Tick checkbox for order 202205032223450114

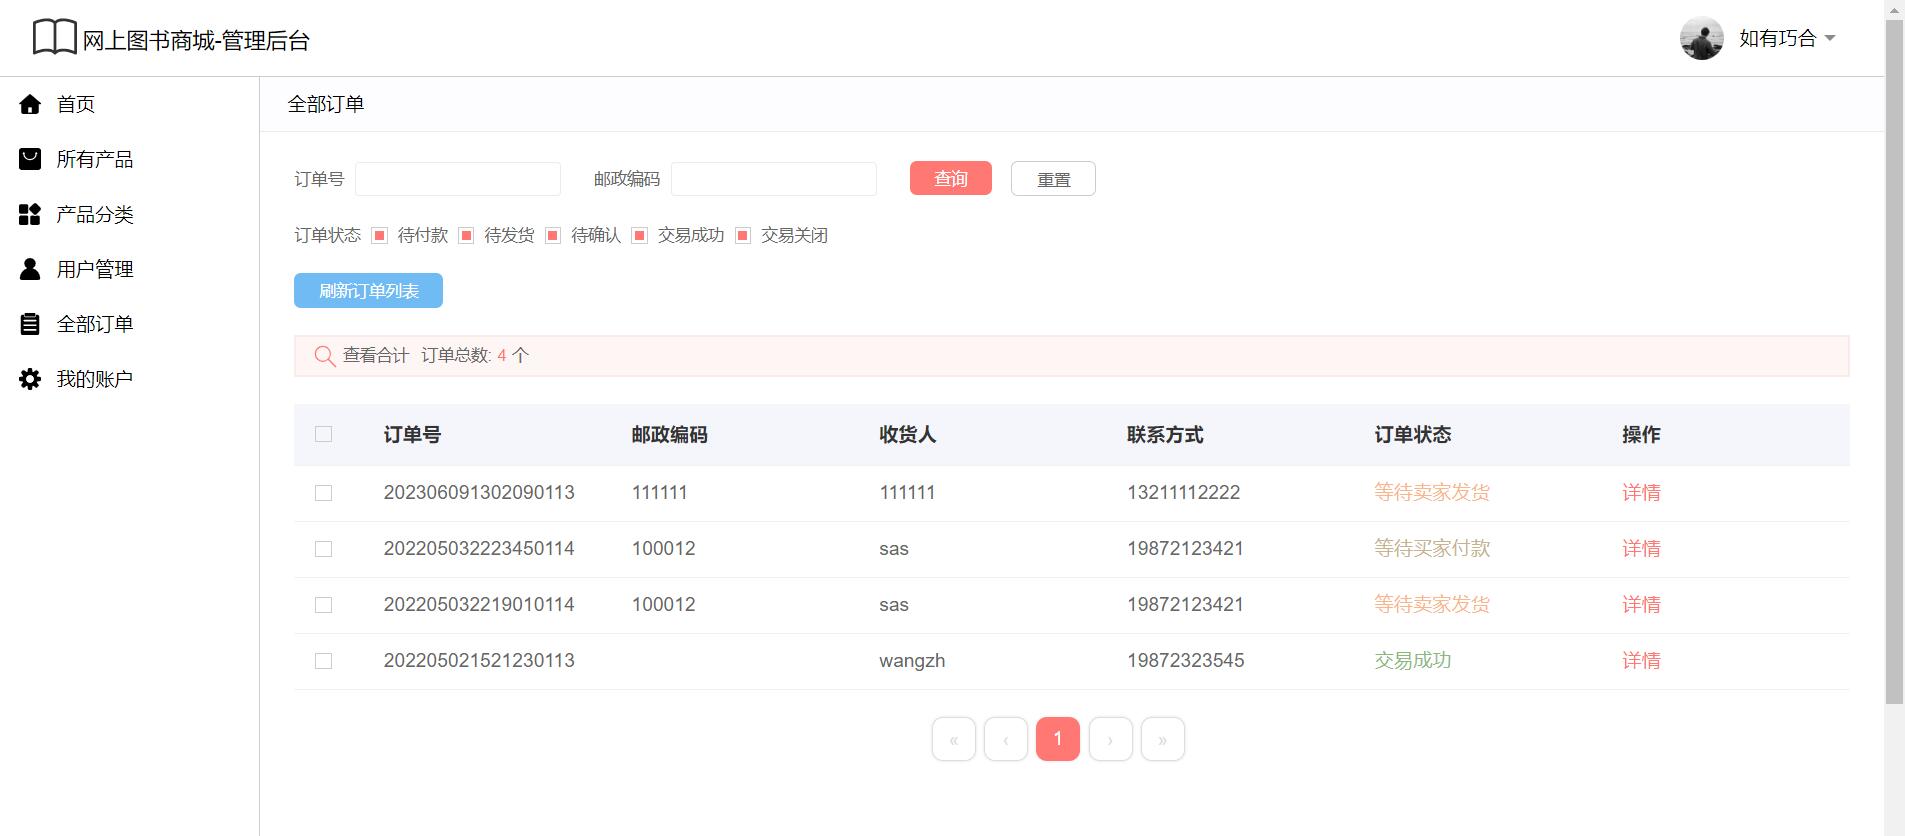tap(323, 549)
